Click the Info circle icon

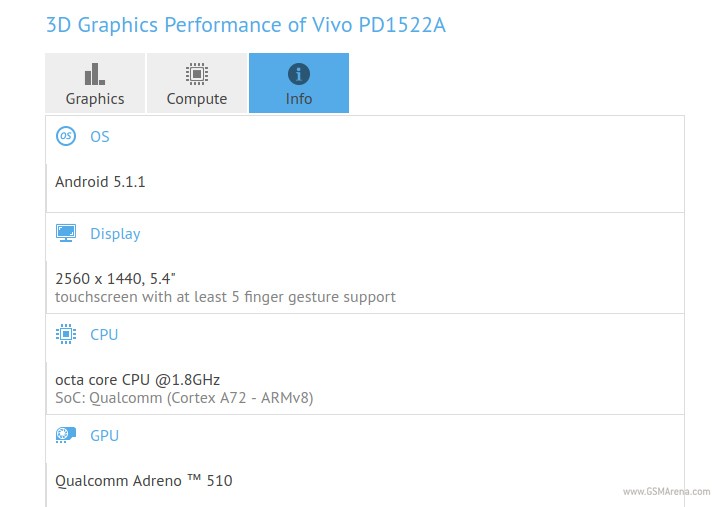[x=298, y=74]
